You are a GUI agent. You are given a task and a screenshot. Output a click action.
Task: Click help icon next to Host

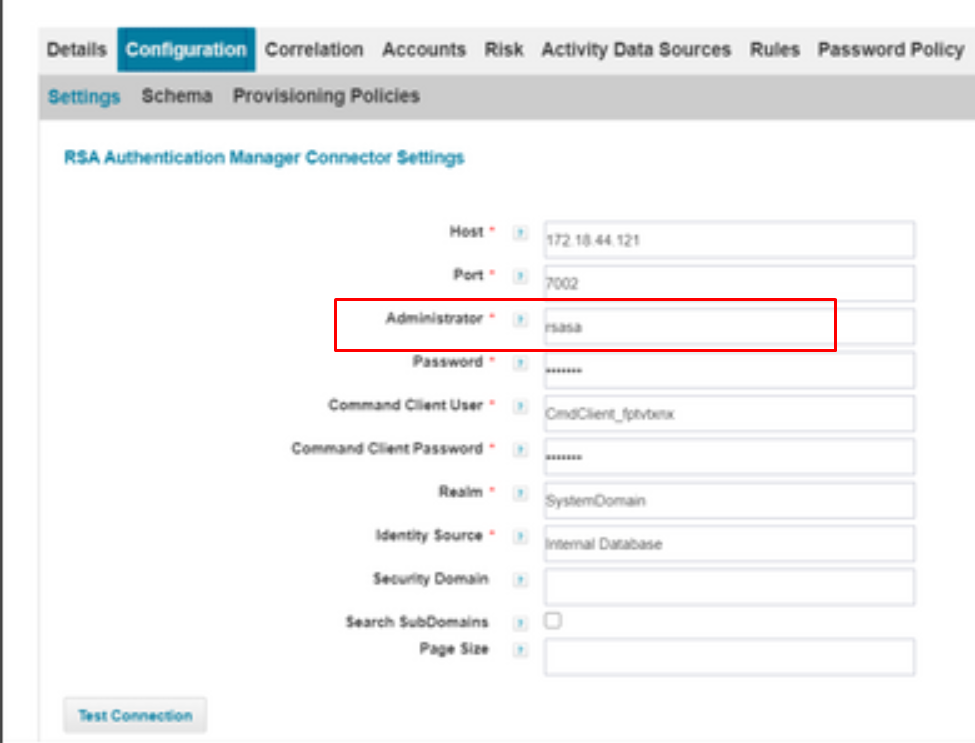(x=520, y=233)
